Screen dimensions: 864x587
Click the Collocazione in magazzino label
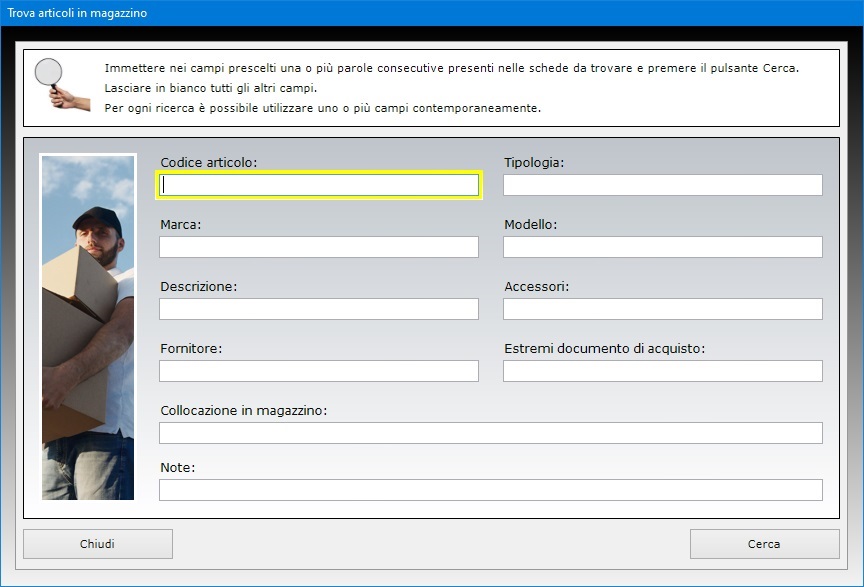click(x=244, y=411)
